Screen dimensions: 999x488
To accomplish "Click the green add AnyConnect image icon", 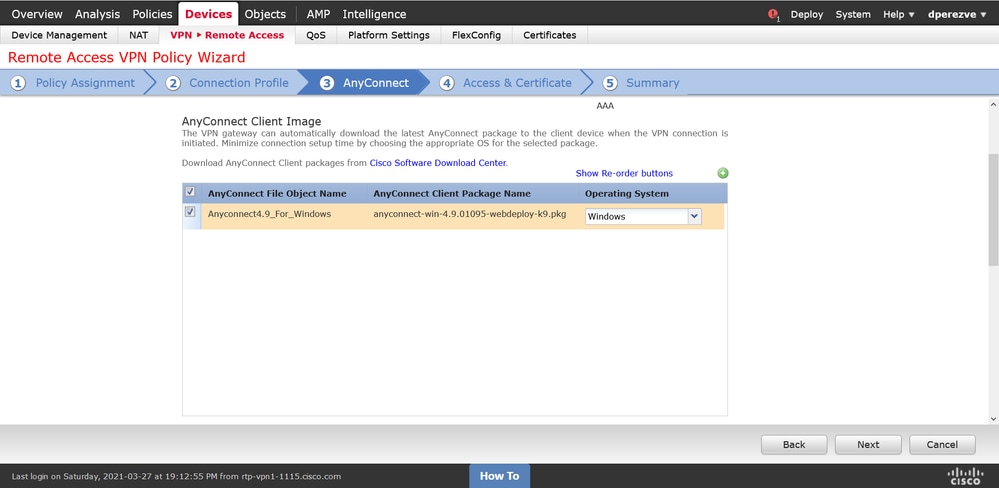I will tap(722, 173).
